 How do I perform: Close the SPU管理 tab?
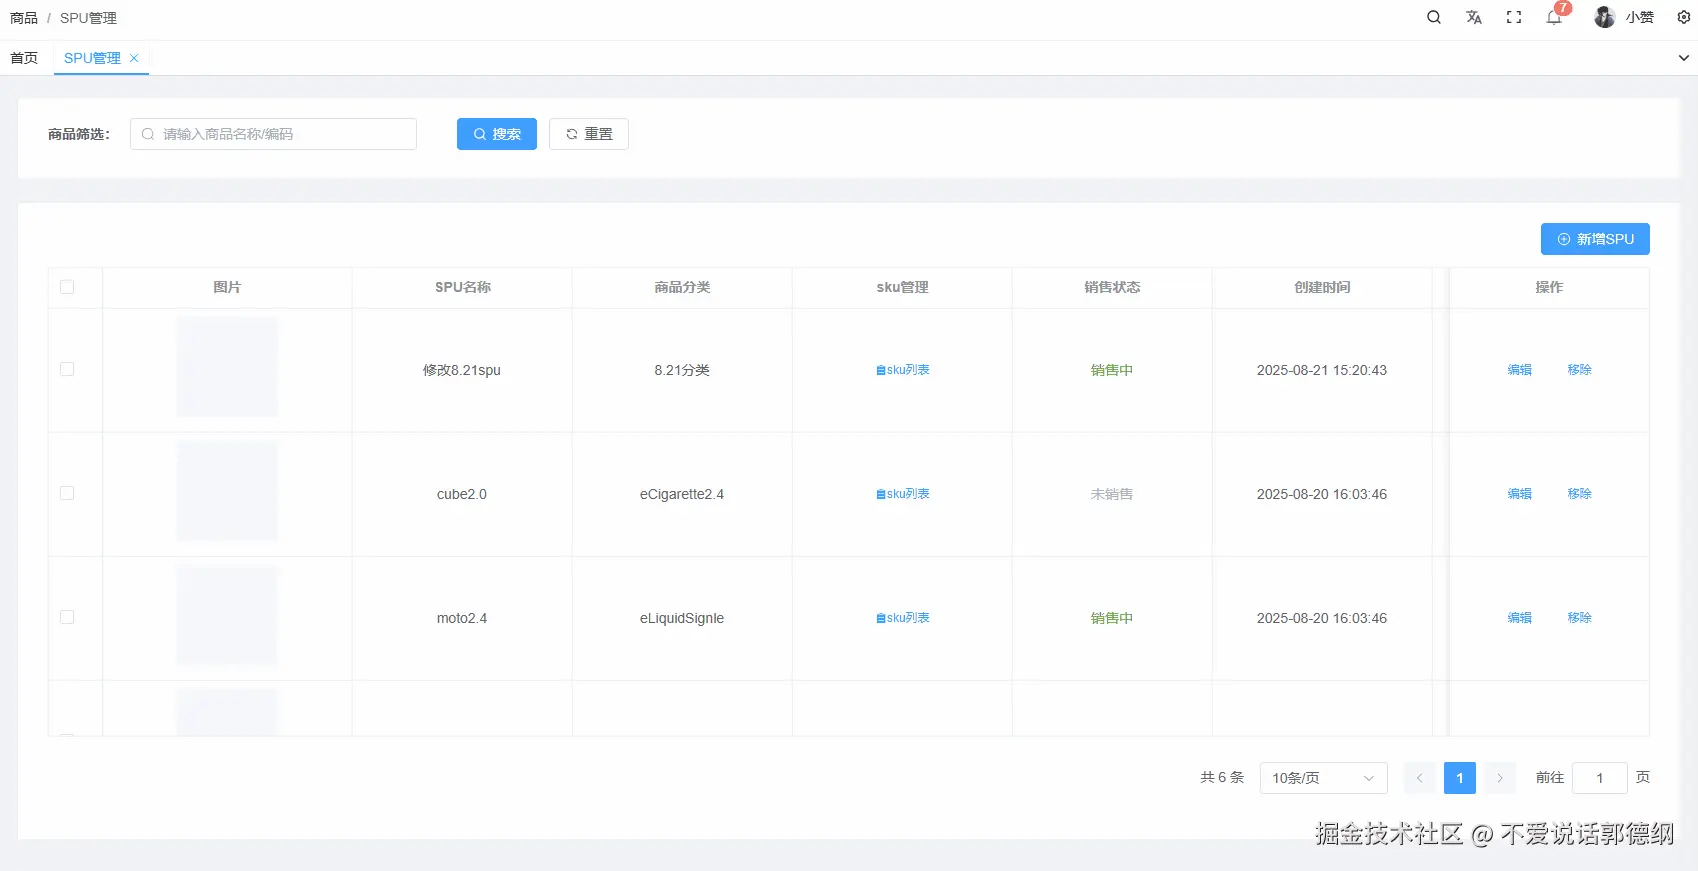coord(134,58)
